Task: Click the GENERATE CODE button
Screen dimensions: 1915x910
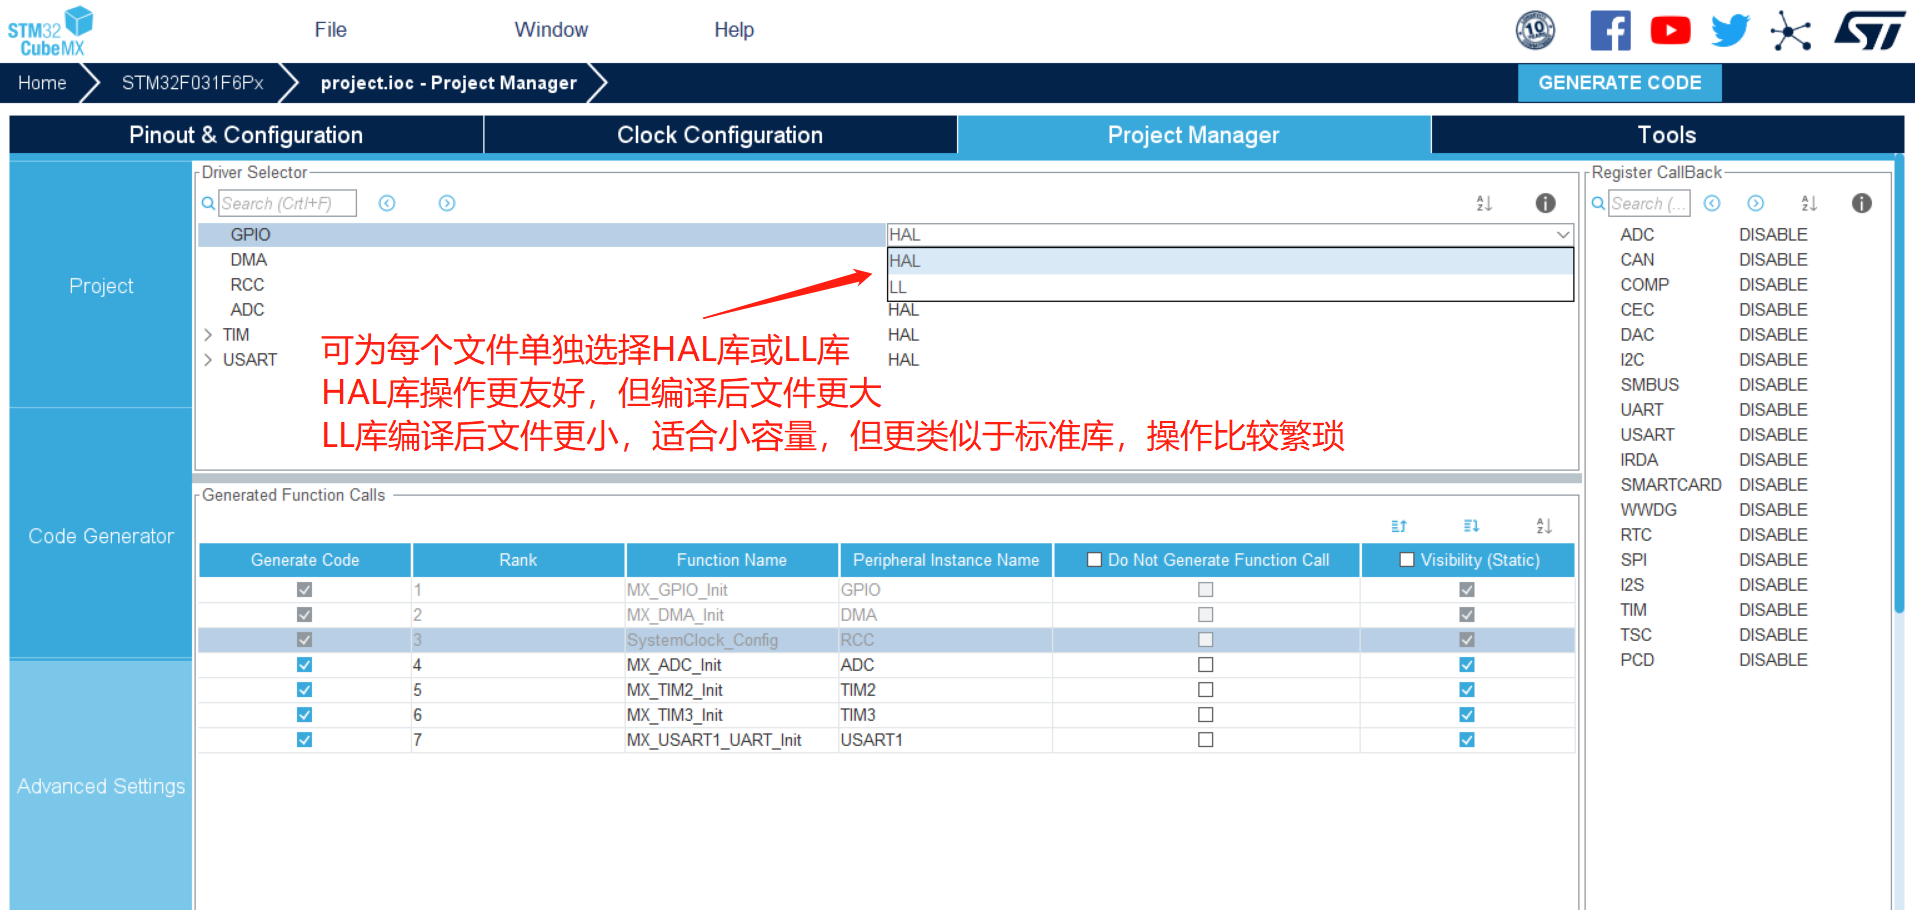Action: [x=1620, y=83]
